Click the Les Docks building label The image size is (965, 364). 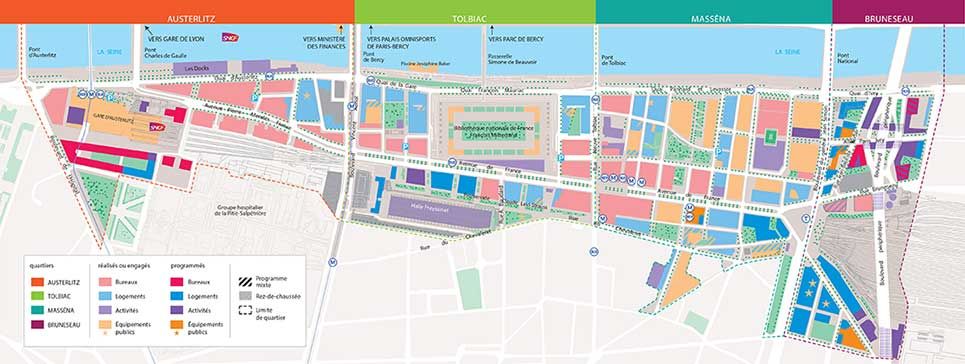198,68
